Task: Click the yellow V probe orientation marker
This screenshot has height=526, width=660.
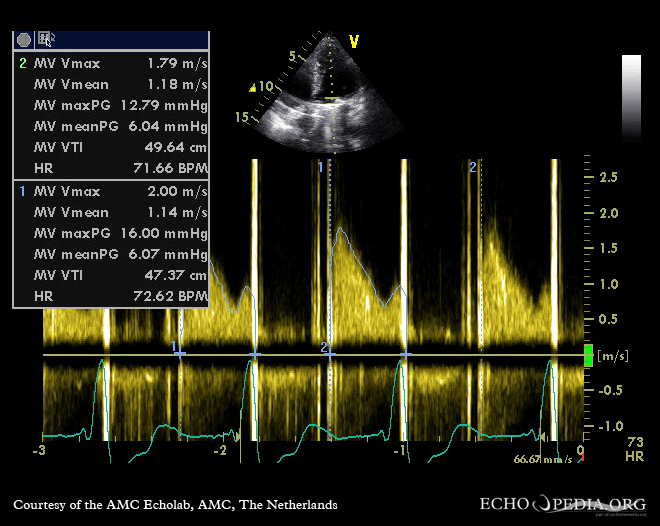Action: (353, 41)
